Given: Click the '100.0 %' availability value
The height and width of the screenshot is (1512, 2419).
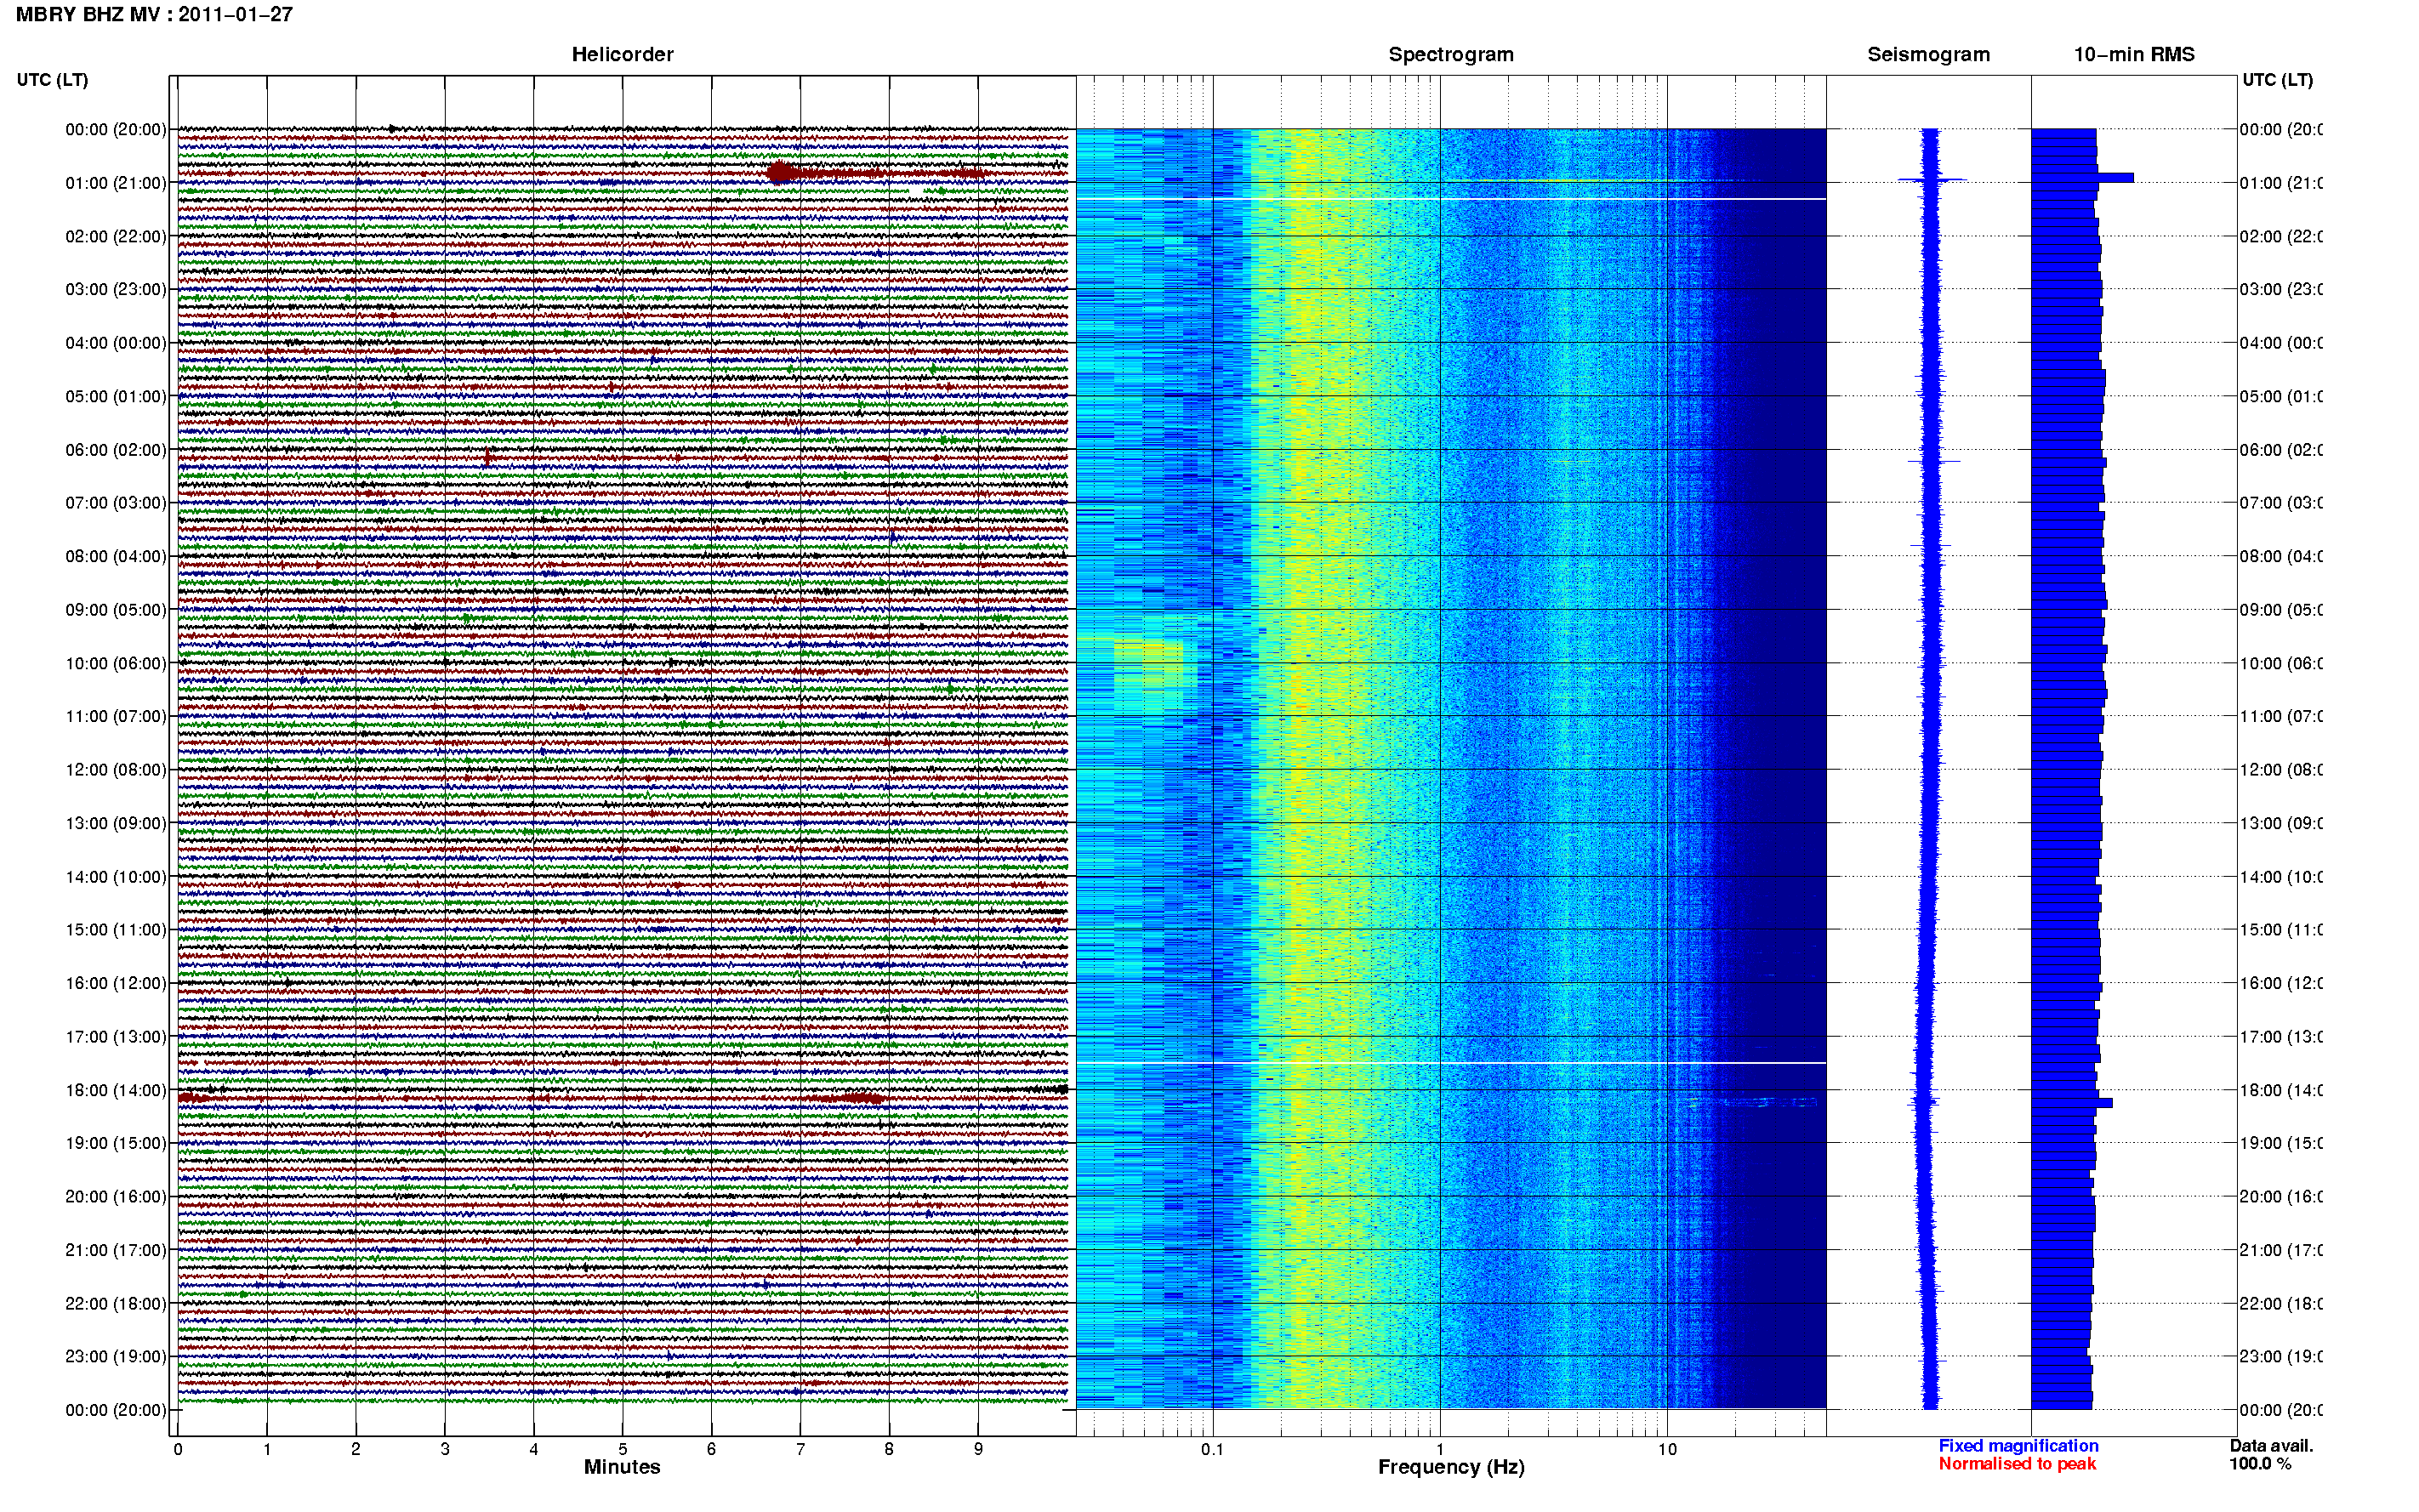Looking at the screenshot, I should tap(2260, 1464).
